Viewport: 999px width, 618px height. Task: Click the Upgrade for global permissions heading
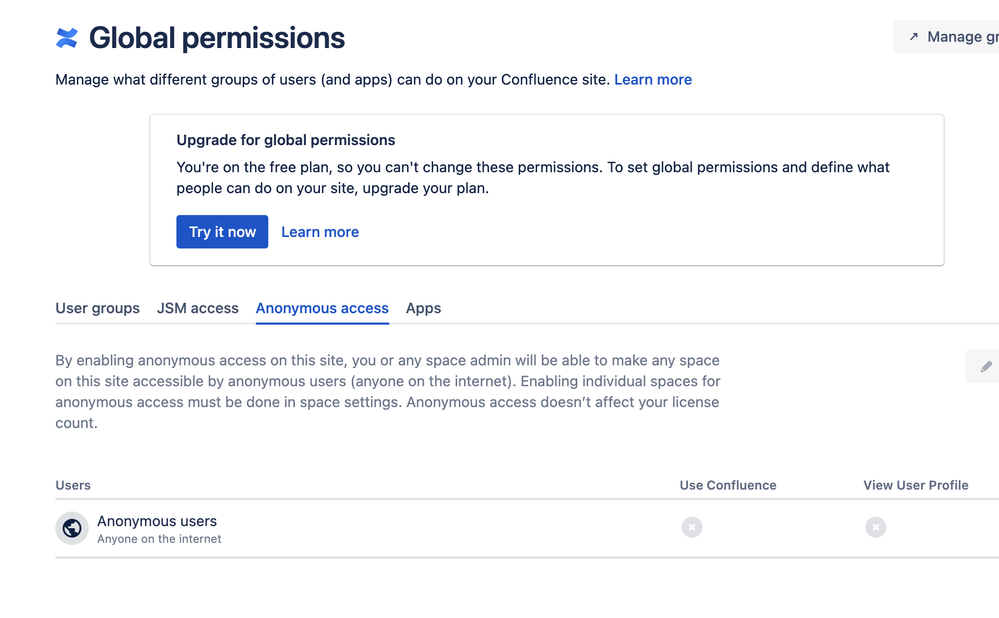[286, 140]
